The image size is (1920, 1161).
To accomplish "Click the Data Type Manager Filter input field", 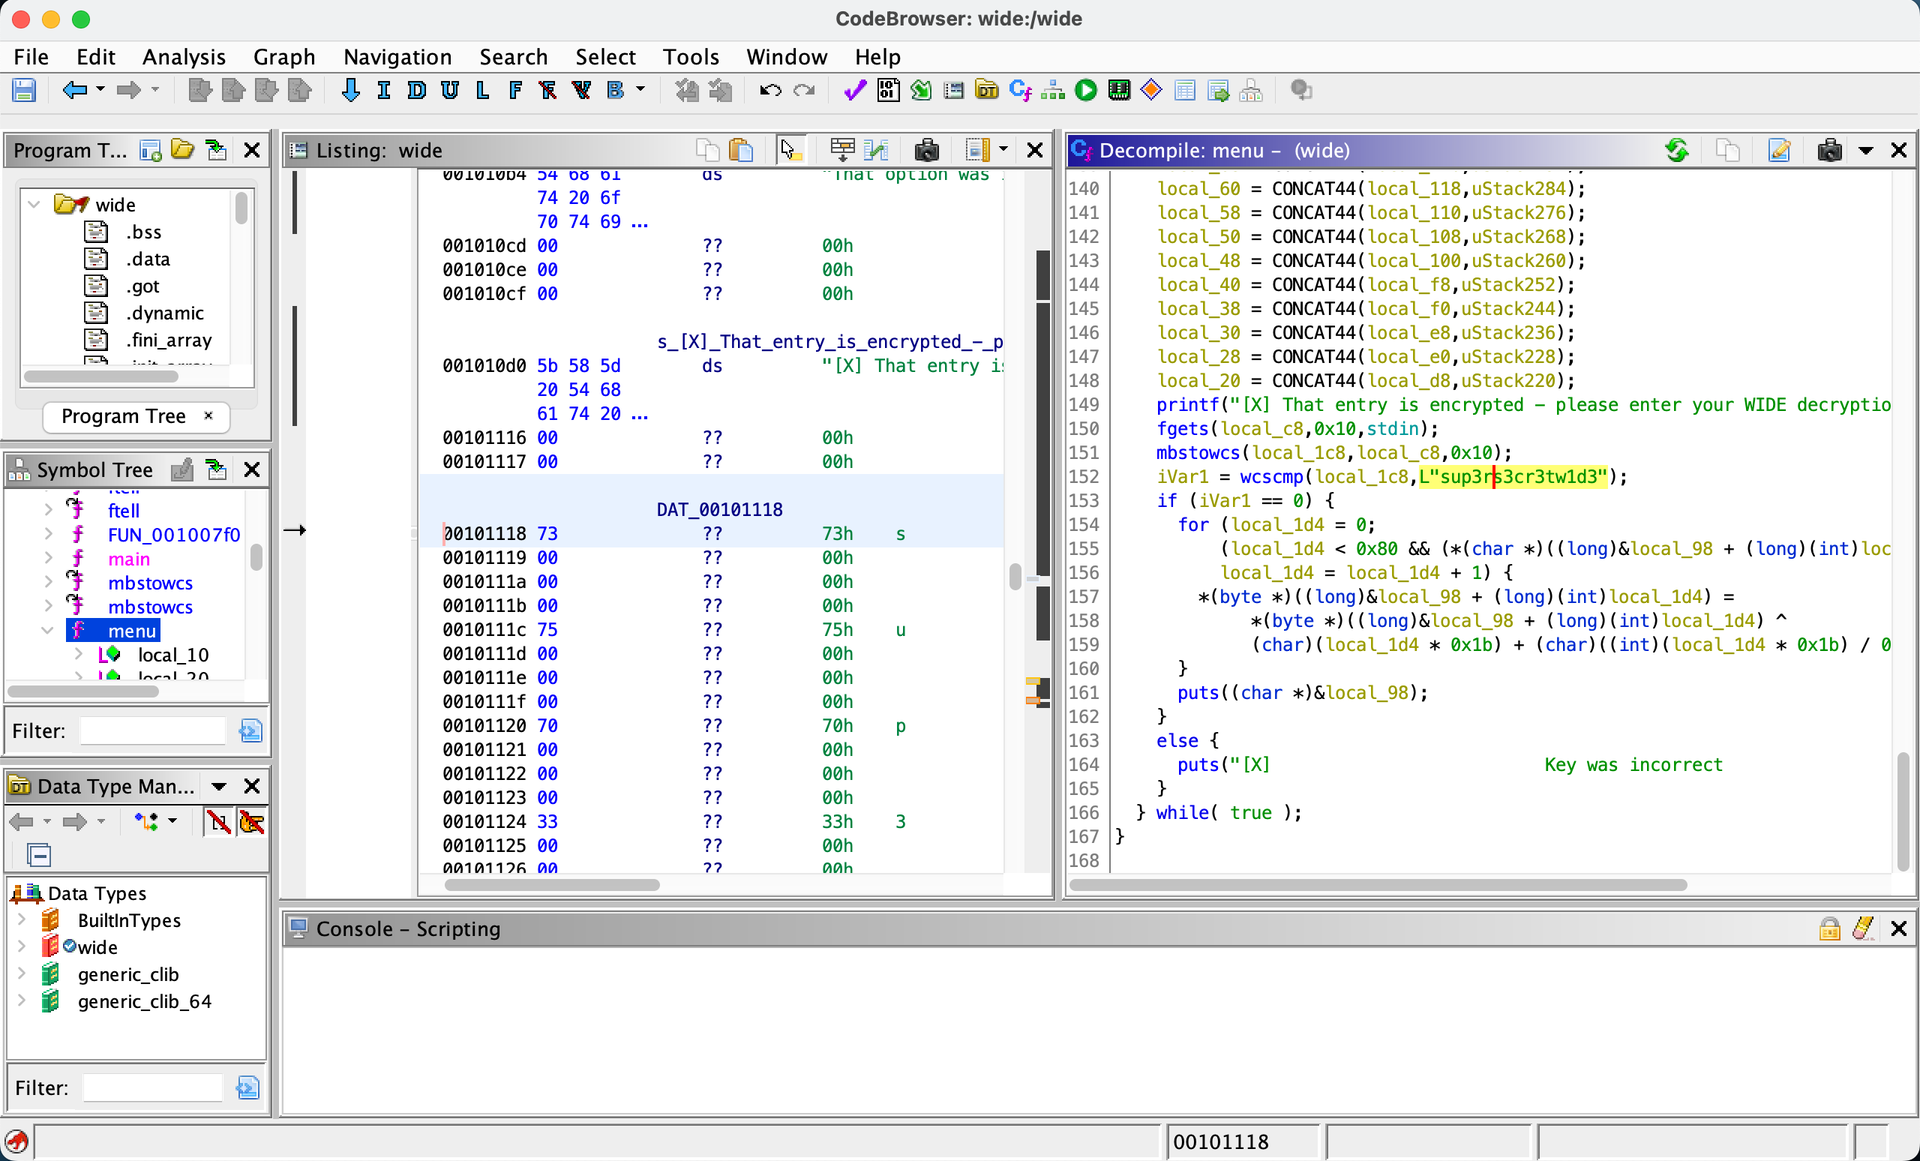I will 152,1088.
